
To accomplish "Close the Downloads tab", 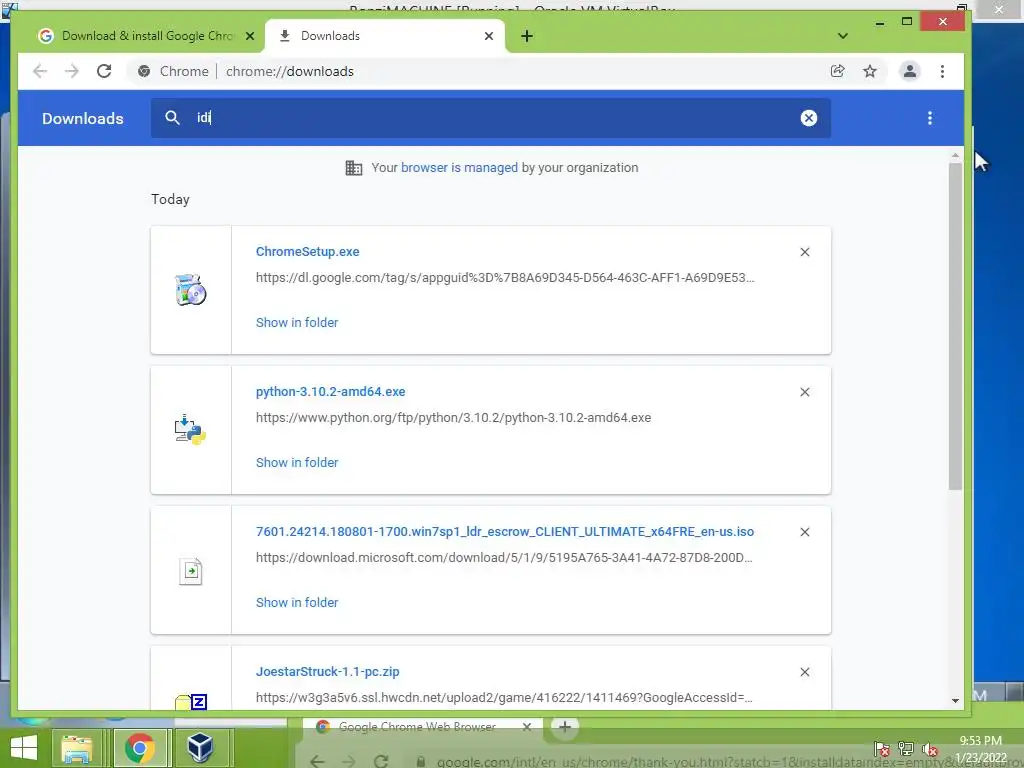I will point(488,36).
